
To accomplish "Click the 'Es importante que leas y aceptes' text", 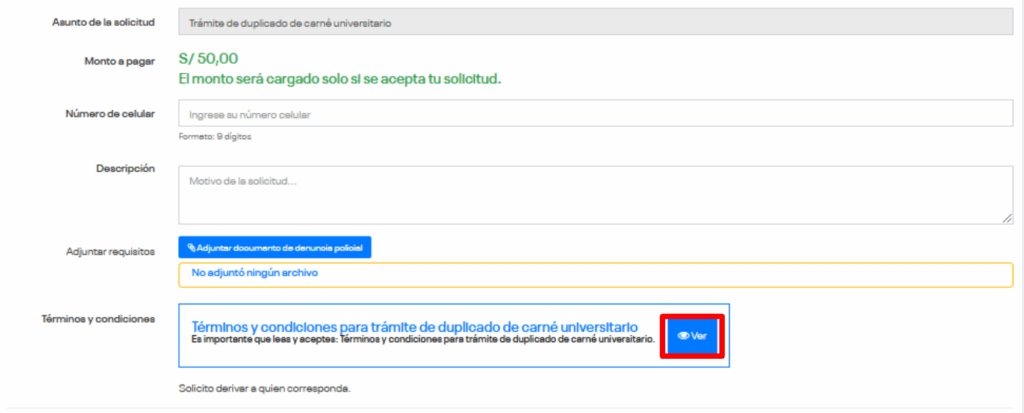I will (423, 340).
